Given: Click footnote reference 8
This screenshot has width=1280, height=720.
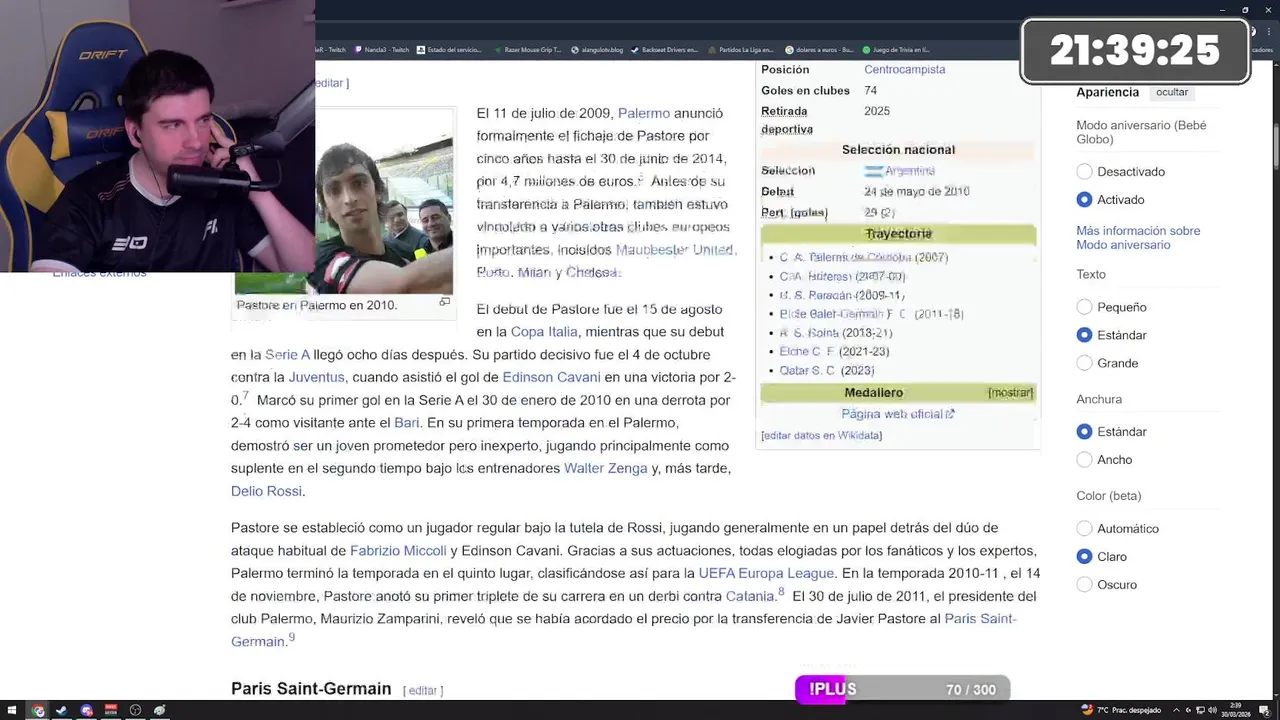Looking at the screenshot, I should pos(781,593).
